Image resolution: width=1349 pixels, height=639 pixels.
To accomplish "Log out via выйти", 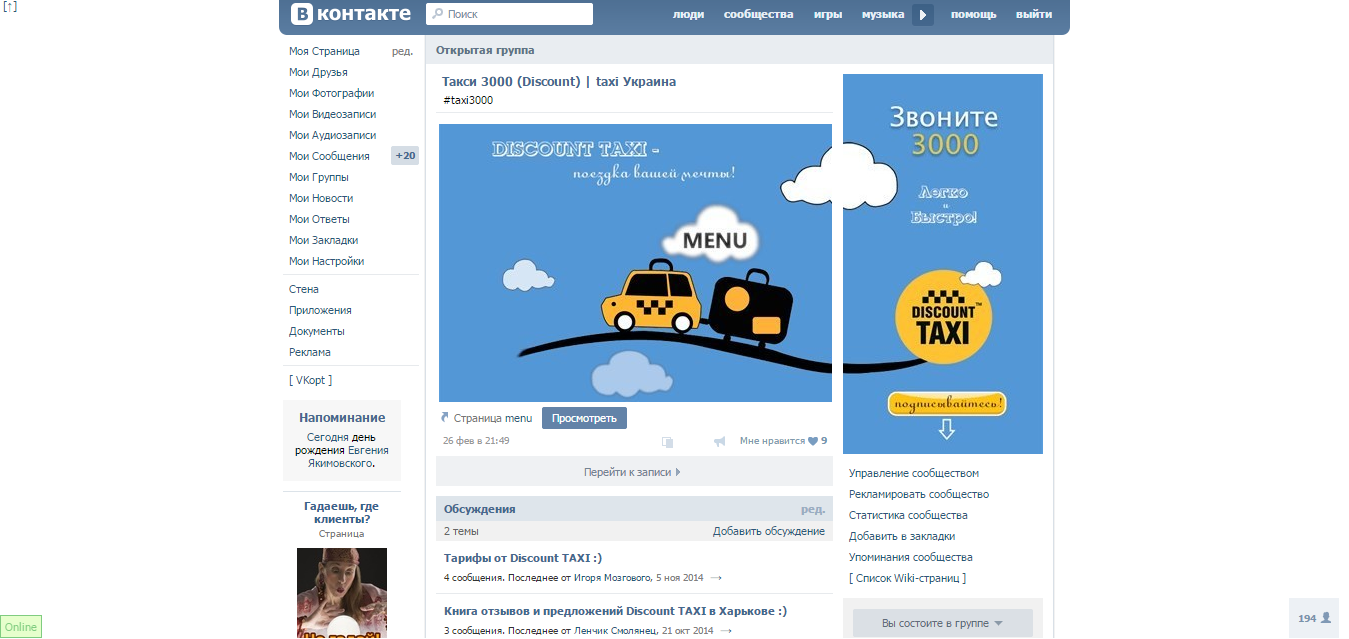I will [1034, 14].
